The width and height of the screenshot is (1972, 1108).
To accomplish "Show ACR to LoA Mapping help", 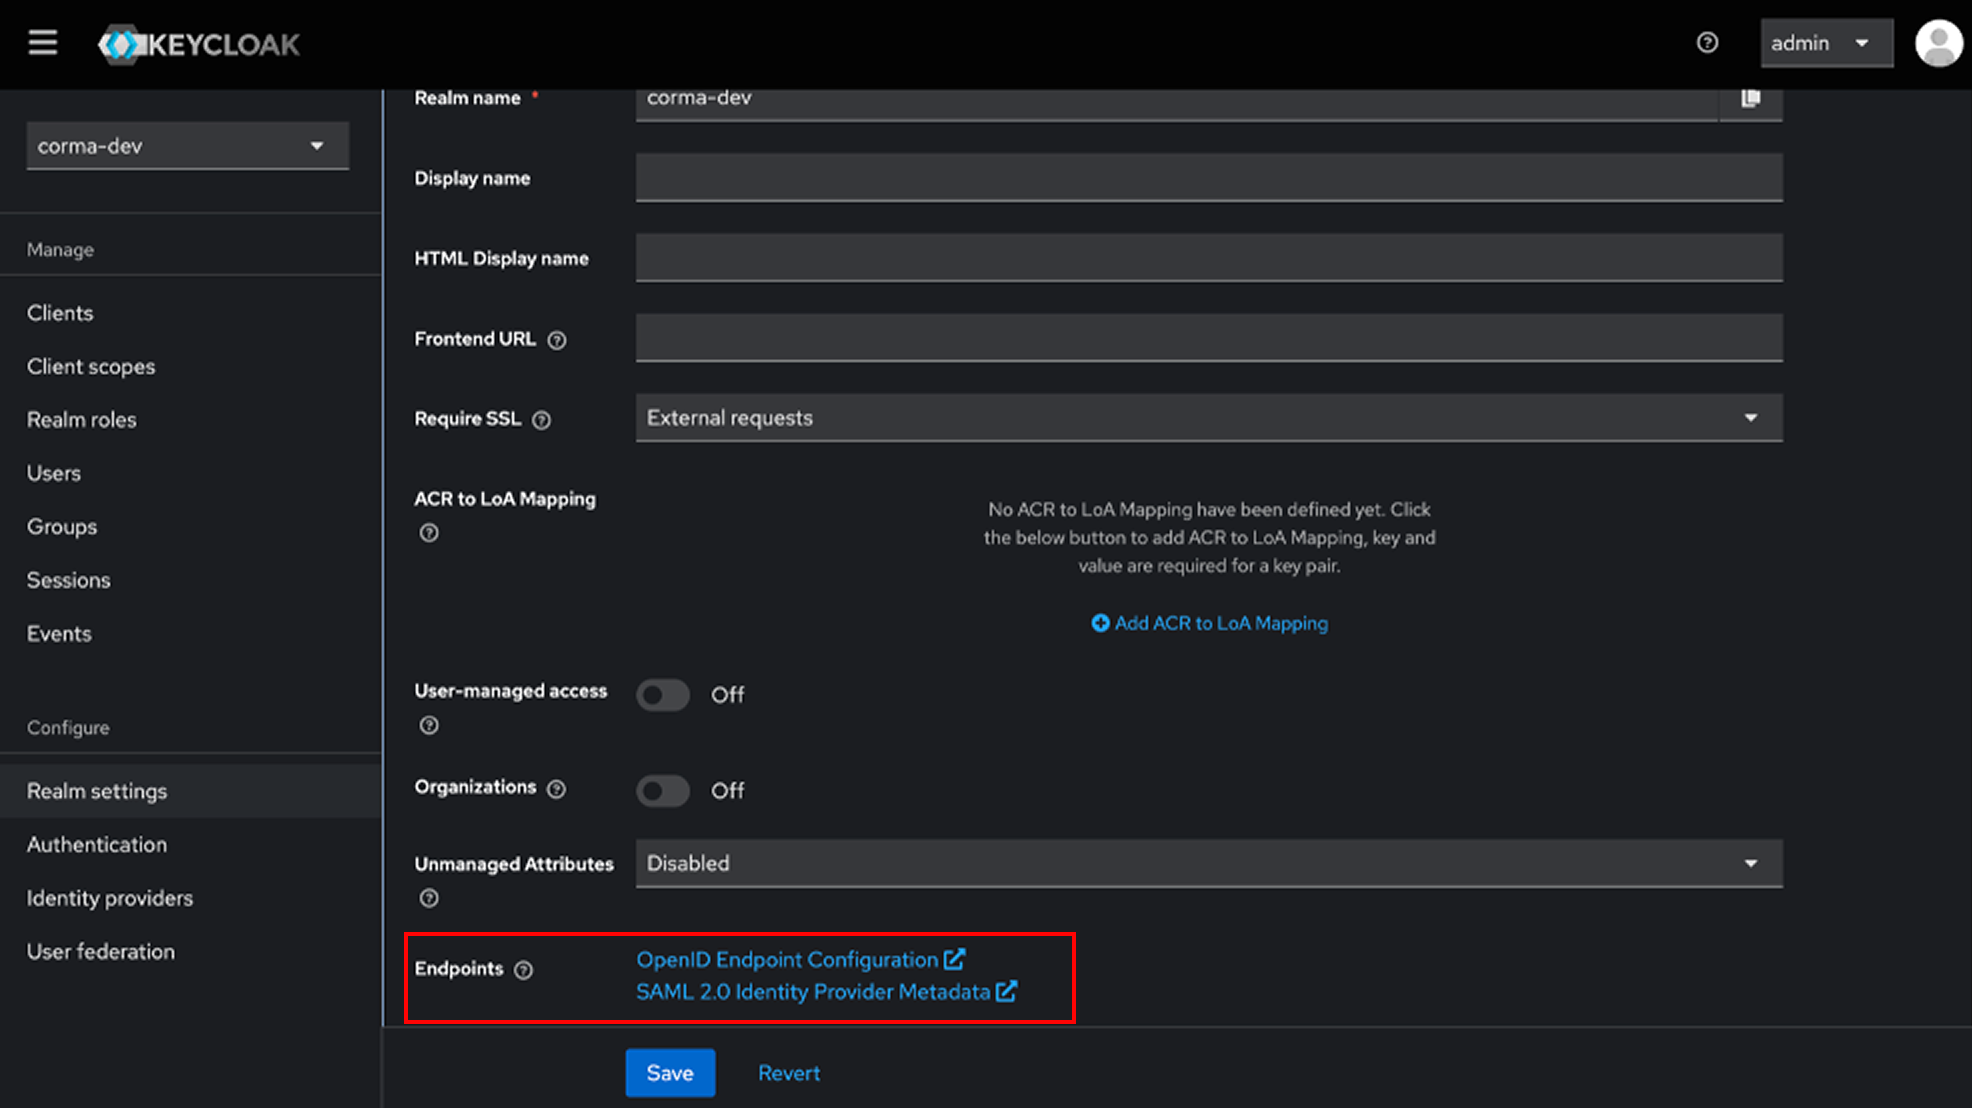I will 429,533.
